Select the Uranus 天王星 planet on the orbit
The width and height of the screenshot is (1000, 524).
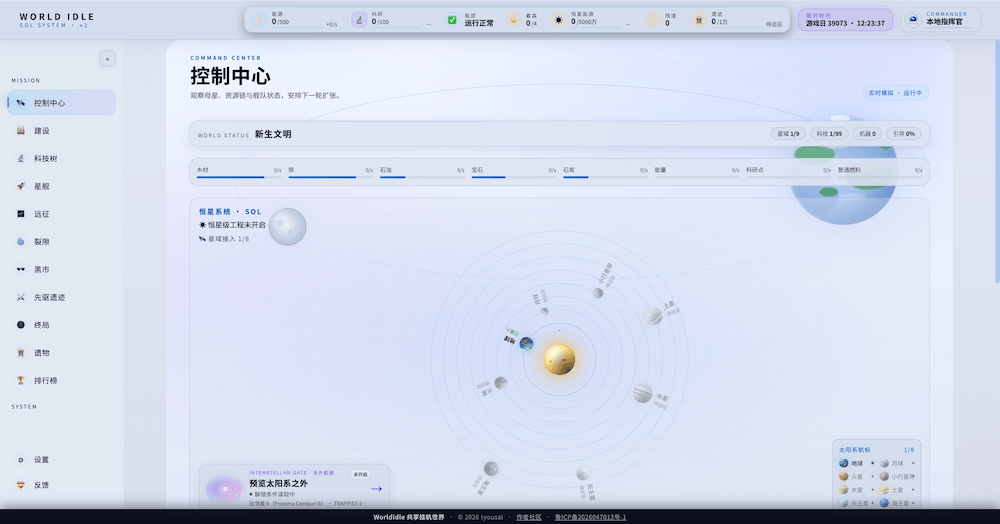pyautogui.click(x=584, y=474)
